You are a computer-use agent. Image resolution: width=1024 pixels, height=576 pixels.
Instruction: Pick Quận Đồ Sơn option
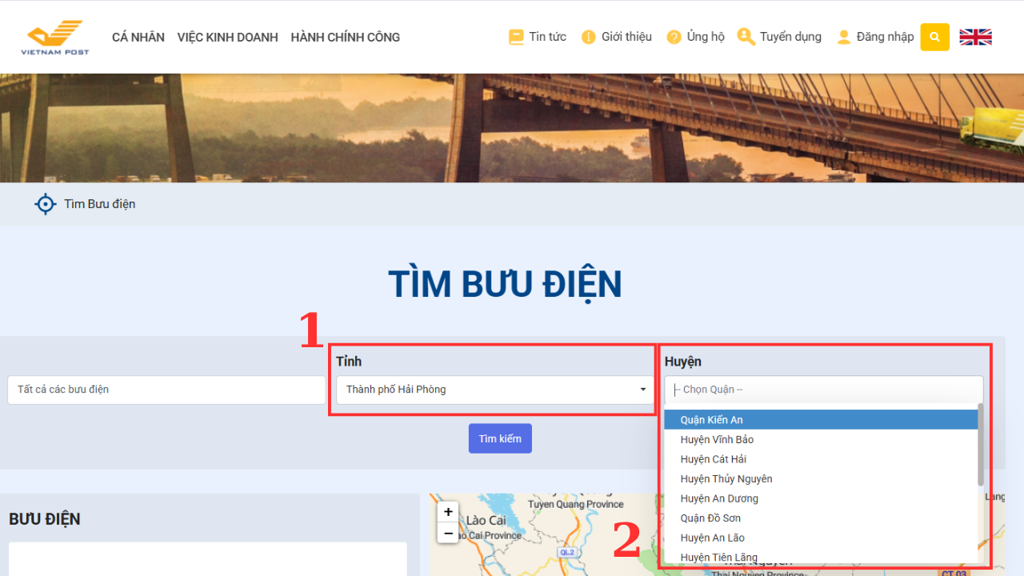click(710, 518)
